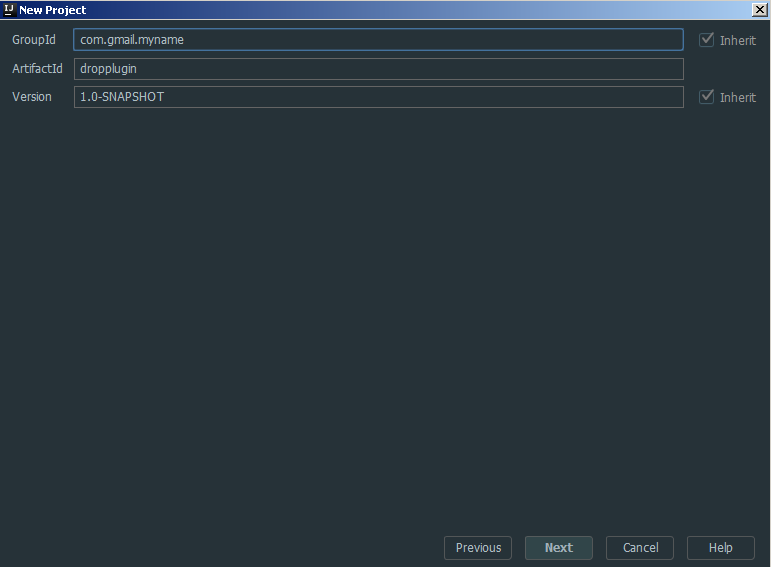Click the Version label
This screenshot has height=567, width=771.
click(x=31, y=97)
